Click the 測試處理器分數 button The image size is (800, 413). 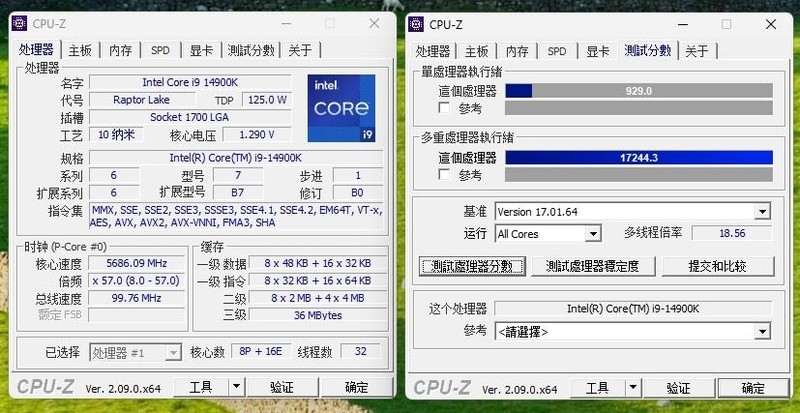tap(472, 266)
